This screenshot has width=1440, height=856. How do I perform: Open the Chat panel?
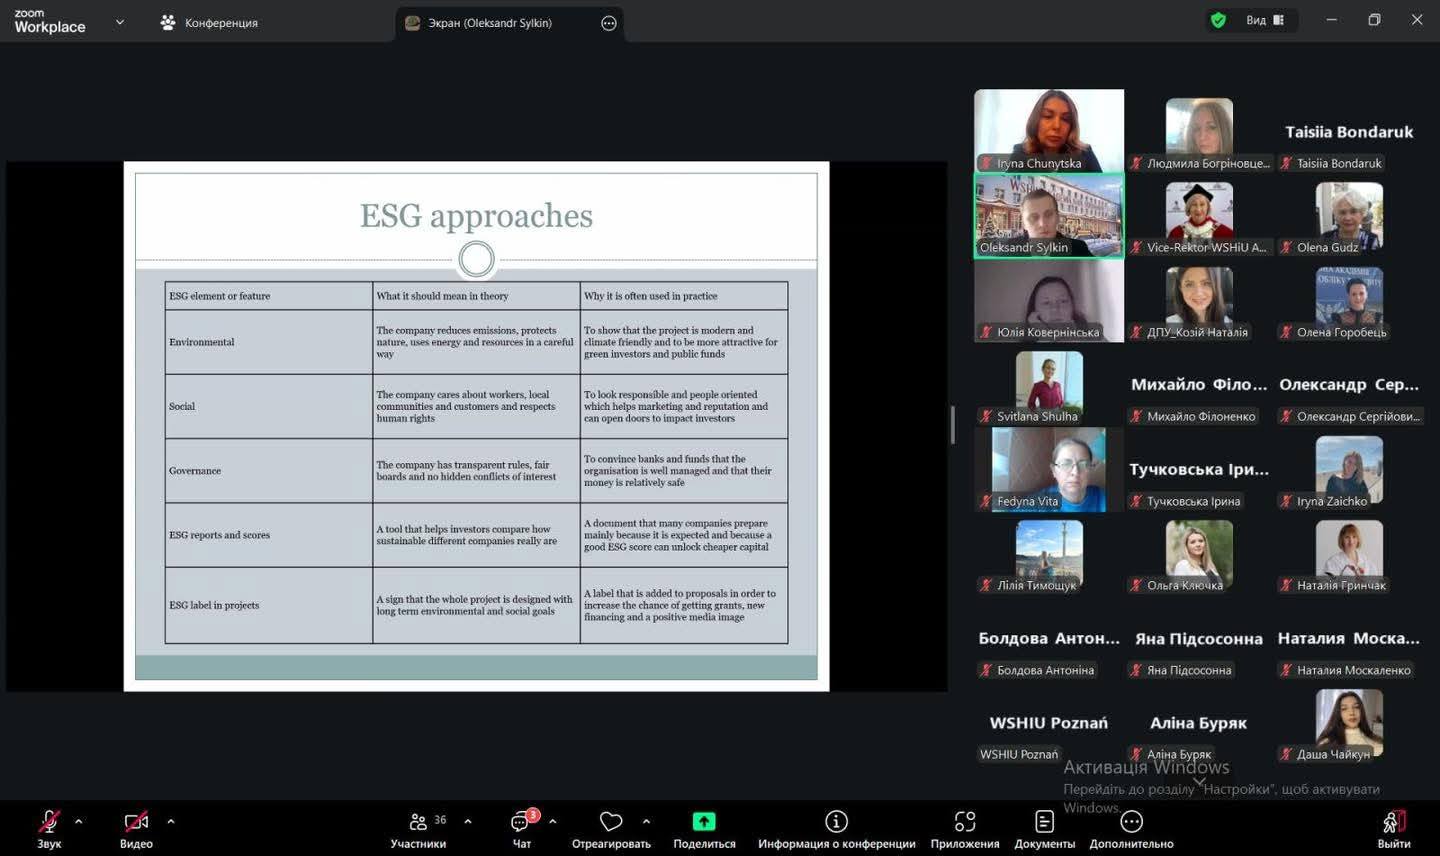(x=521, y=822)
